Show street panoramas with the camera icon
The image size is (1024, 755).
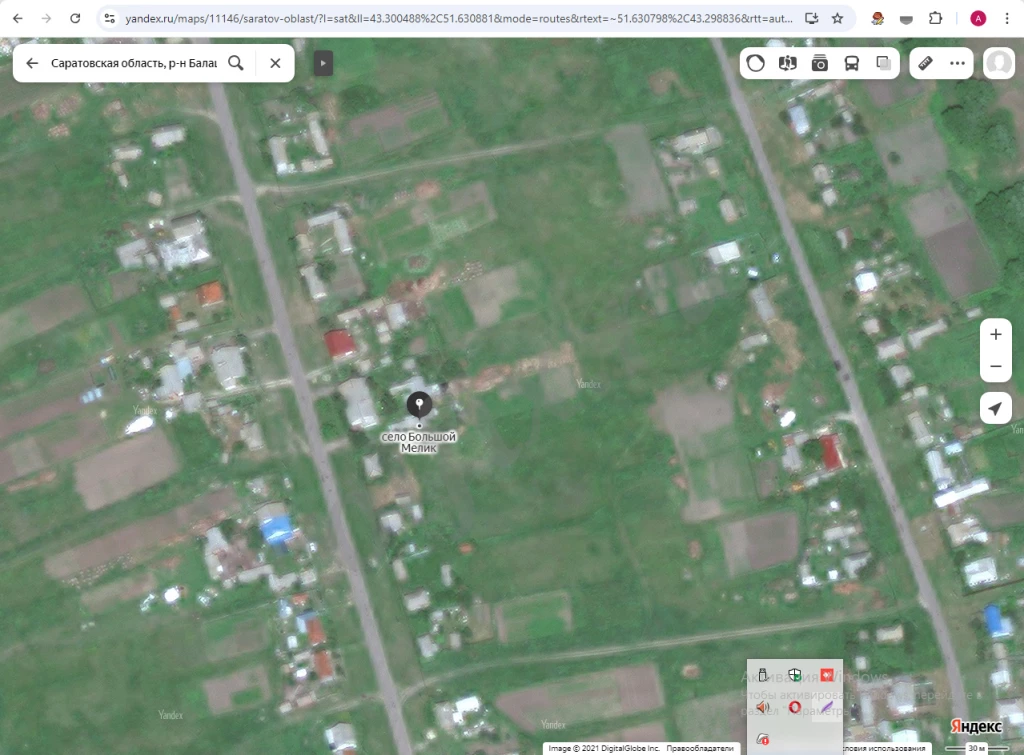coord(820,63)
